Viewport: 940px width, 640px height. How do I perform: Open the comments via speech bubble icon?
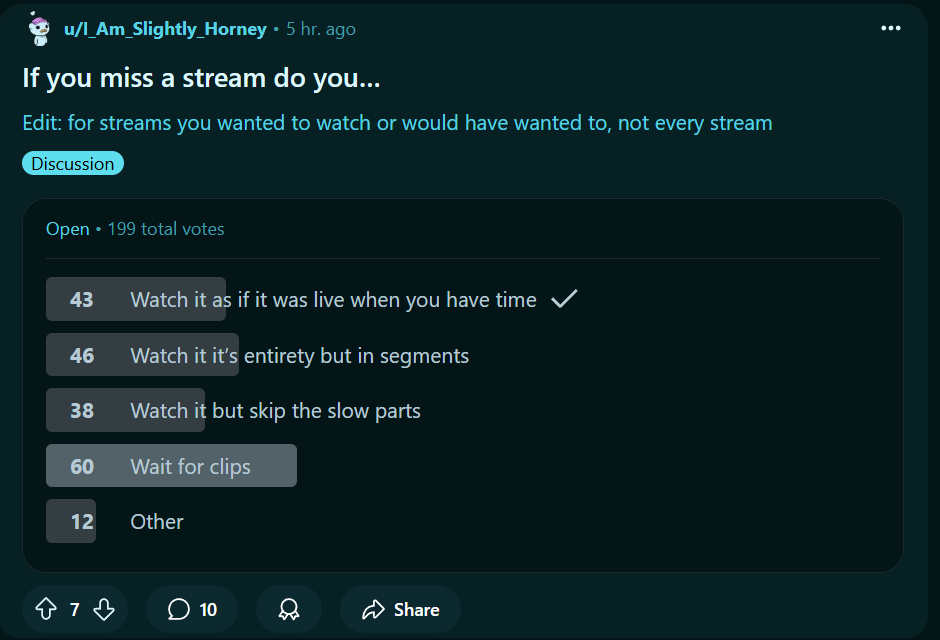[179, 609]
